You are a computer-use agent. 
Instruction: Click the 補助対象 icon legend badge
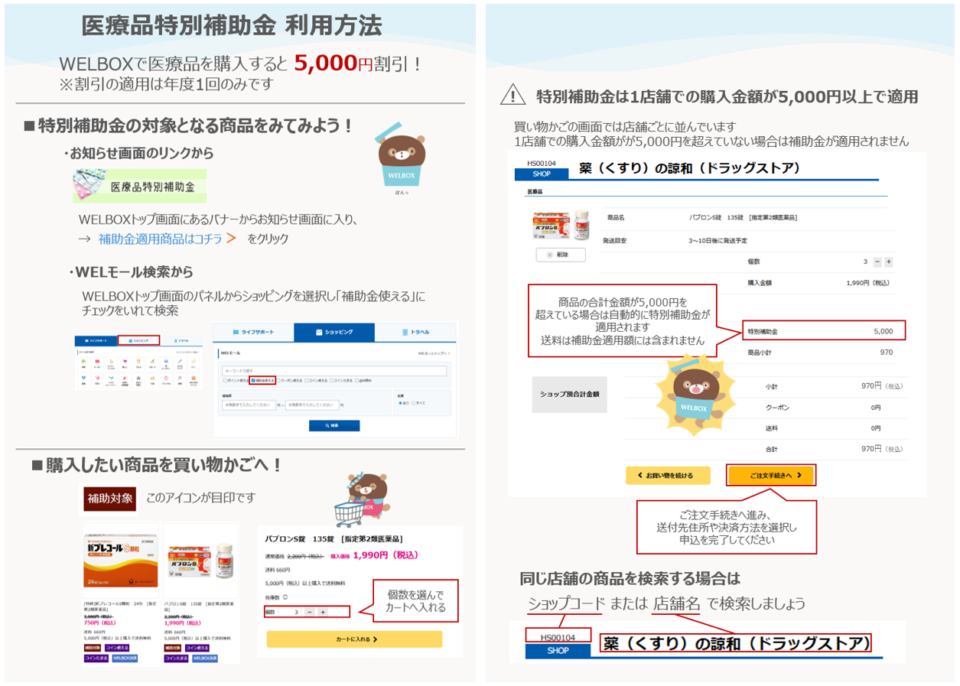[x=110, y=498]
